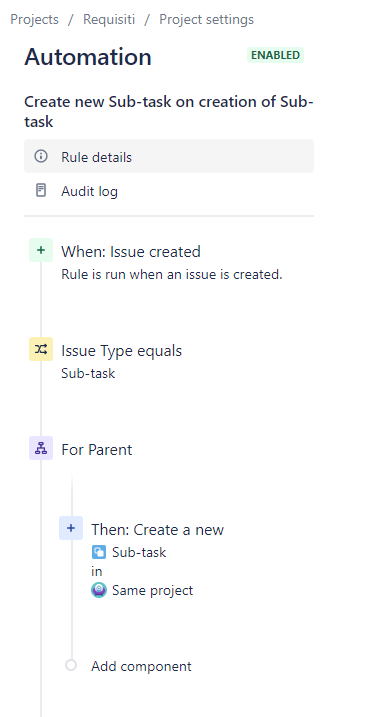
Task: Go to Projects breadcrumb link
Action: [35, 20]
